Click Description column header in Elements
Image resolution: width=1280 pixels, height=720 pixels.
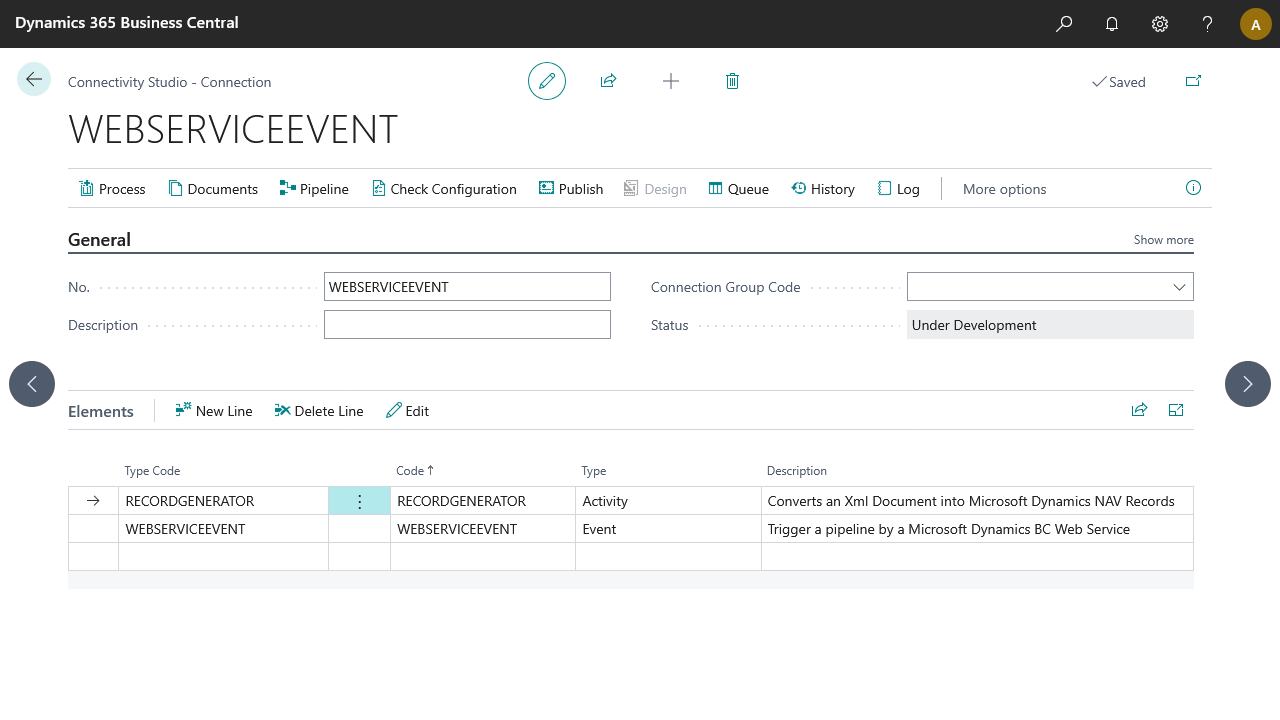pos(797,471)
